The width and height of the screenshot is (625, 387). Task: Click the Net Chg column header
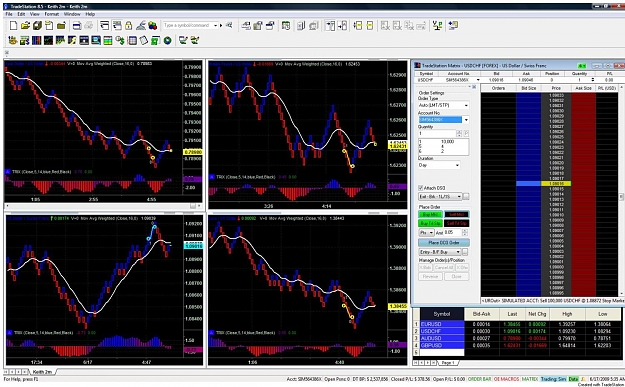(537, 314)
